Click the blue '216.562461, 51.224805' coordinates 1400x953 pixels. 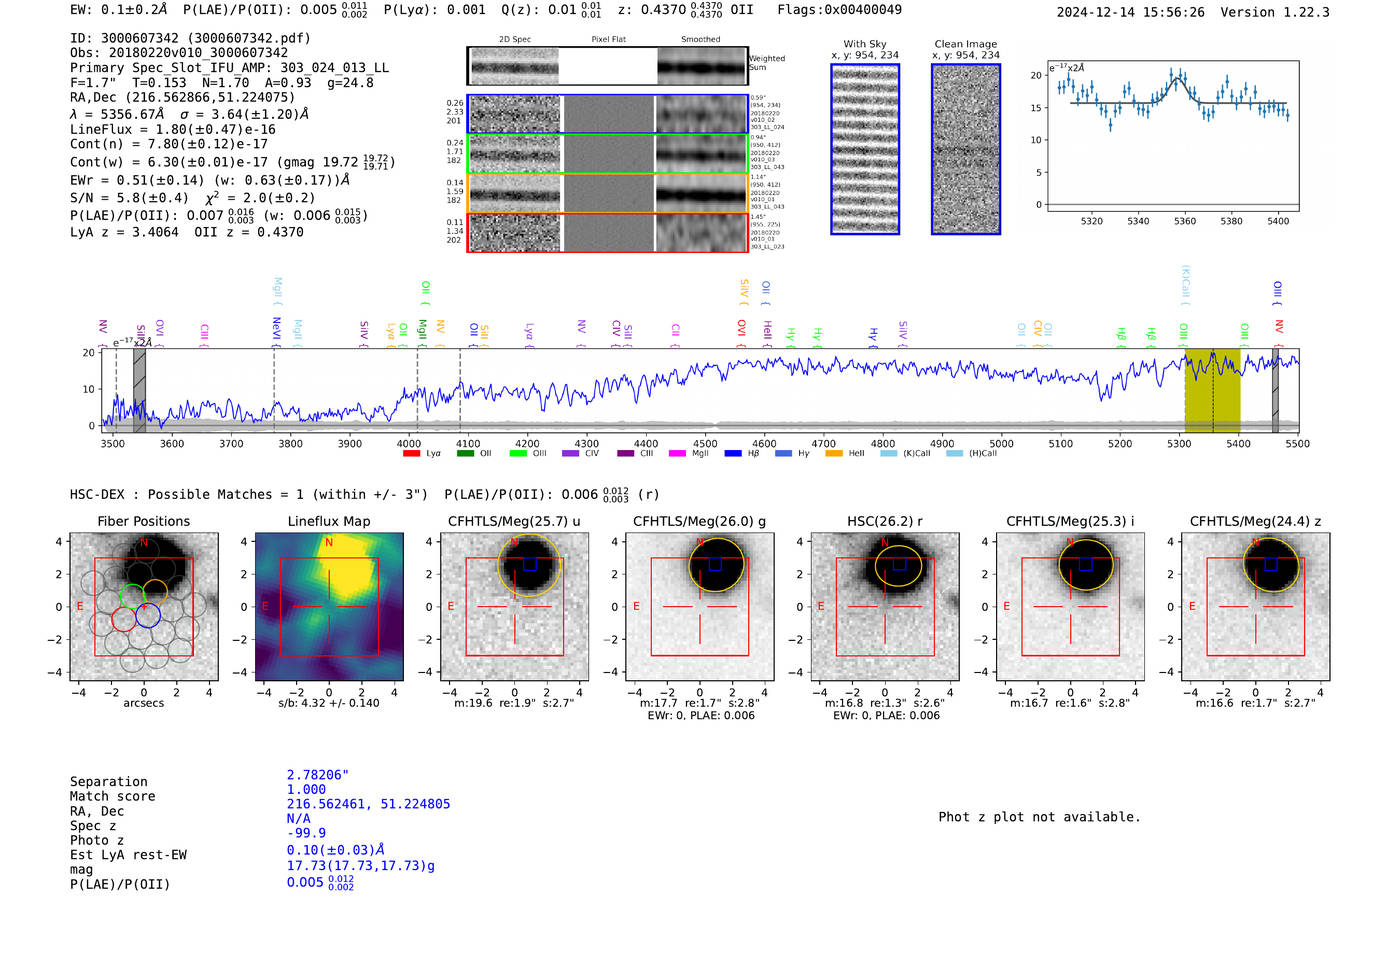pyautogui.click(x=368, y=804)
